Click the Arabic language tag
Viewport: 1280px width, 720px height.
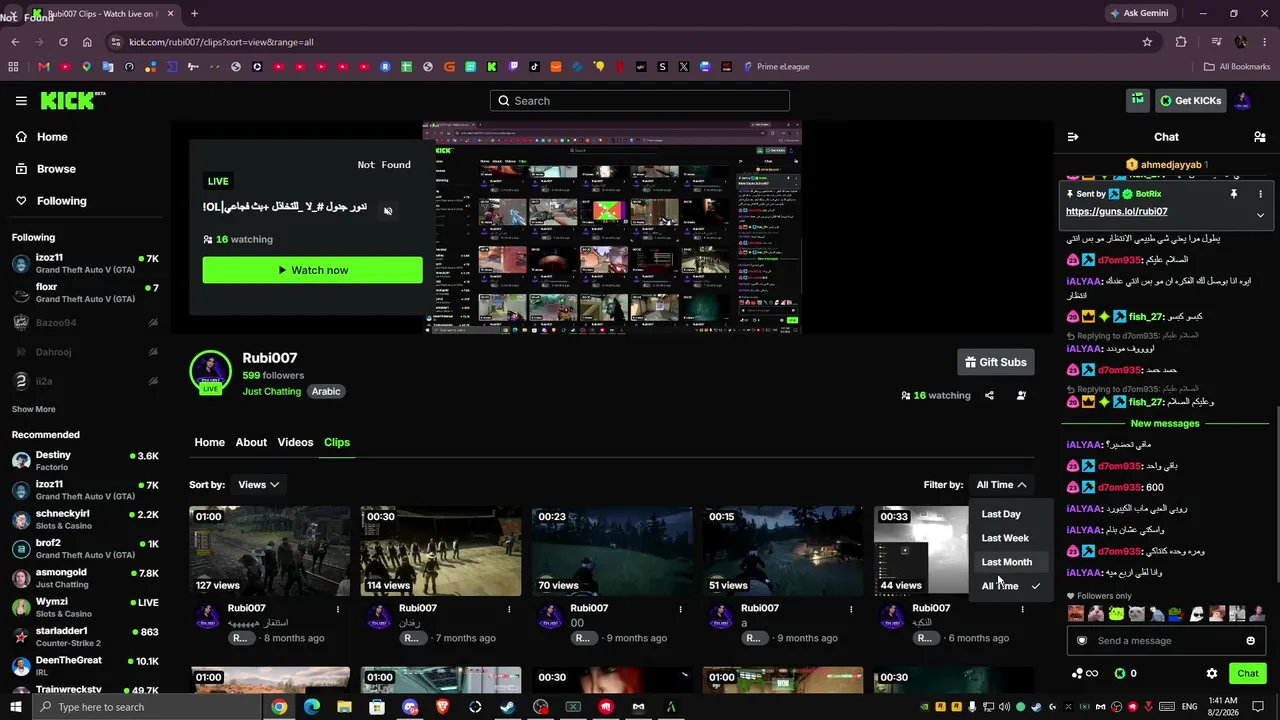(326, 391)
